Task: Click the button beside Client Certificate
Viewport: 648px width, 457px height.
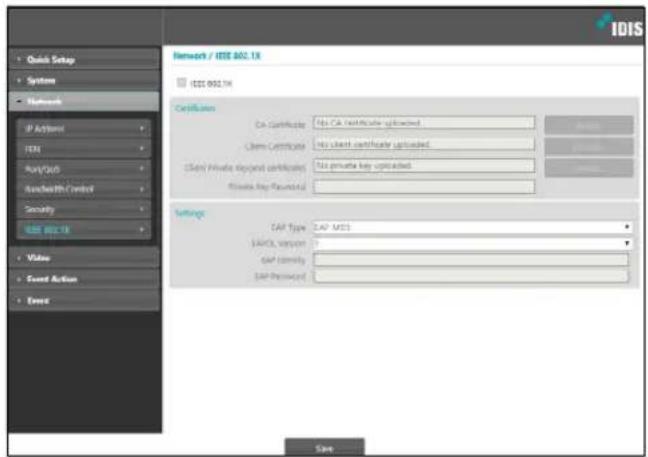Action: [588, 147]
